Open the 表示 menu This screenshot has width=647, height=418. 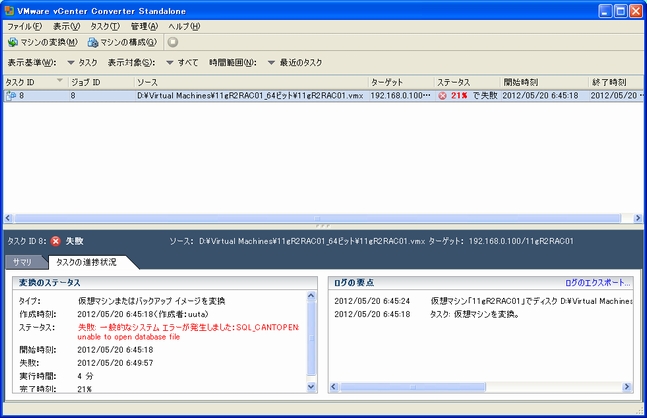click(x=66, y=26)
